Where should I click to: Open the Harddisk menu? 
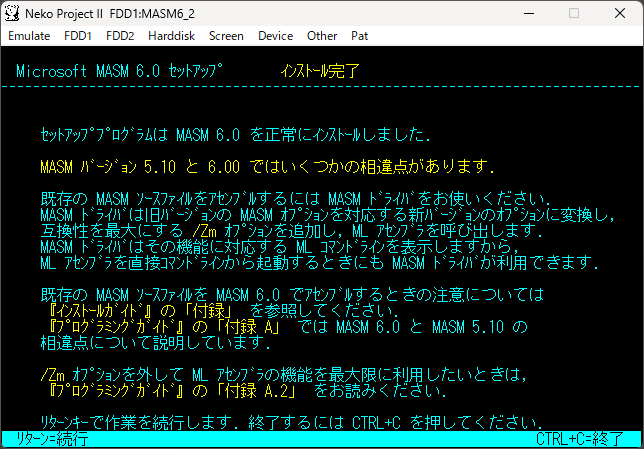(171, 36)
